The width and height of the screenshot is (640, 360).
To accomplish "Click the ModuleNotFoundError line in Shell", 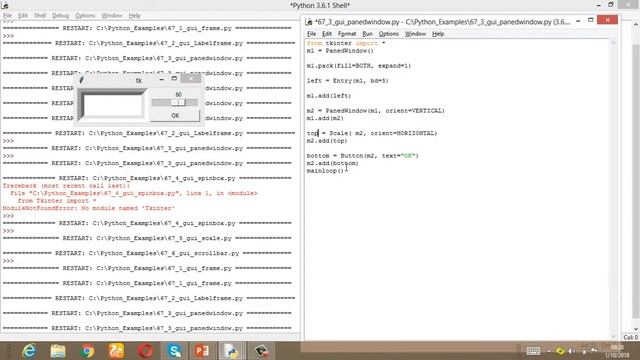I will (89, 208).
